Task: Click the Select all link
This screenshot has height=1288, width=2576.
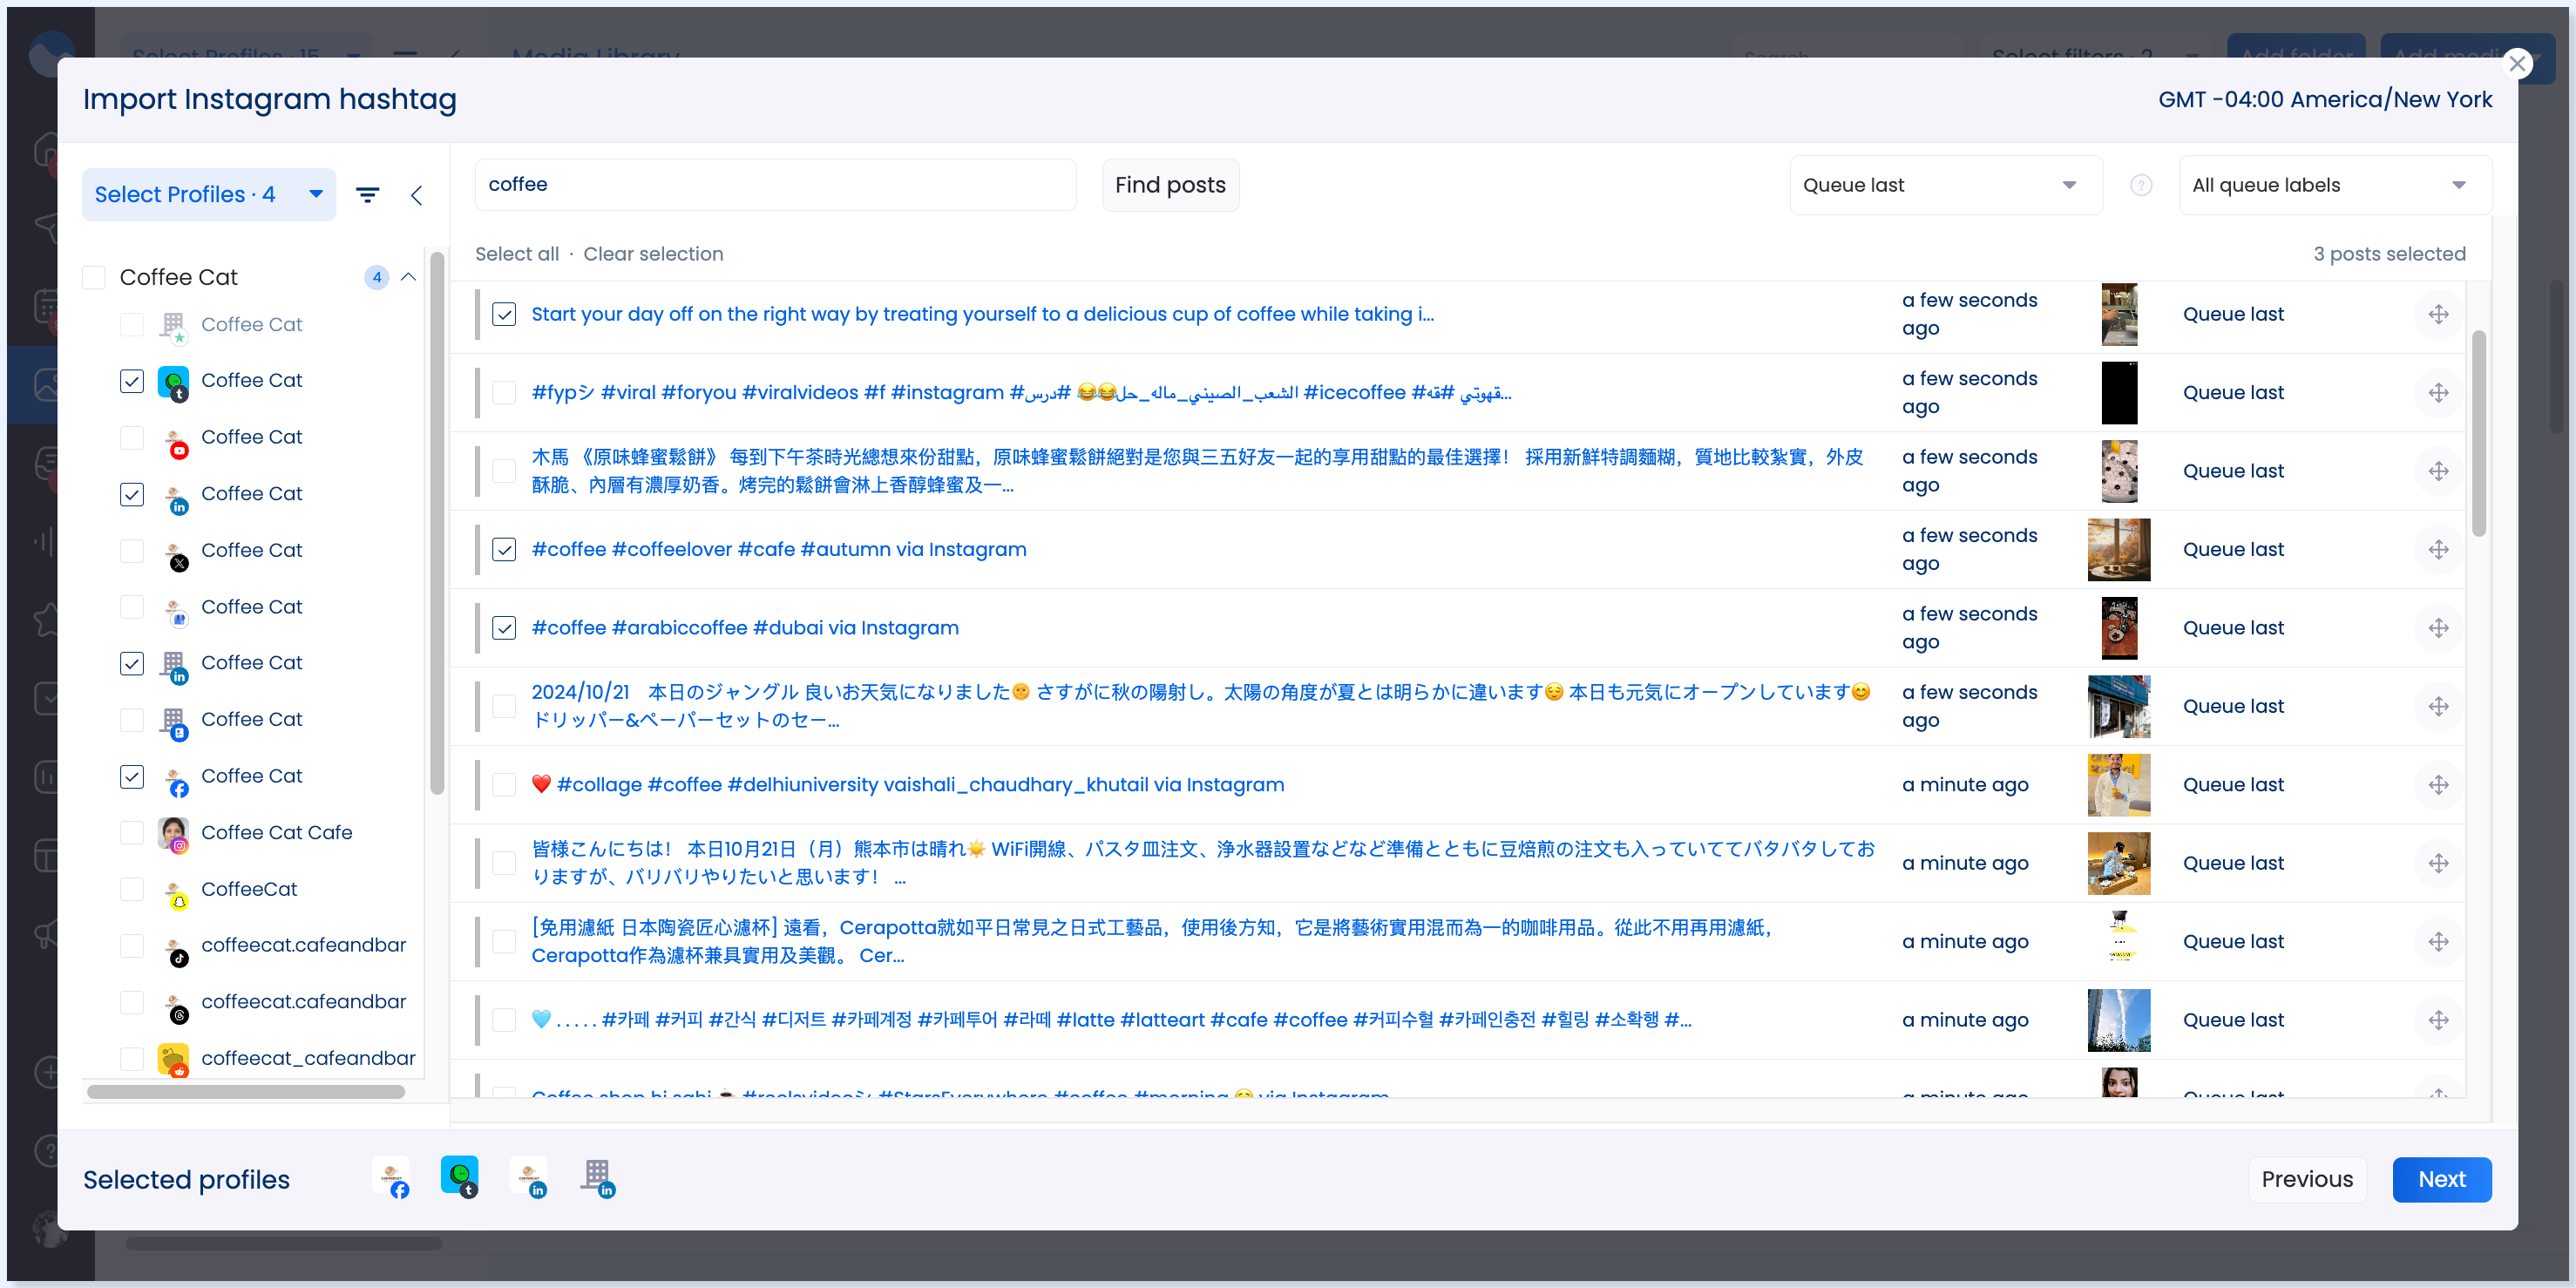Action: pos(517,254)
